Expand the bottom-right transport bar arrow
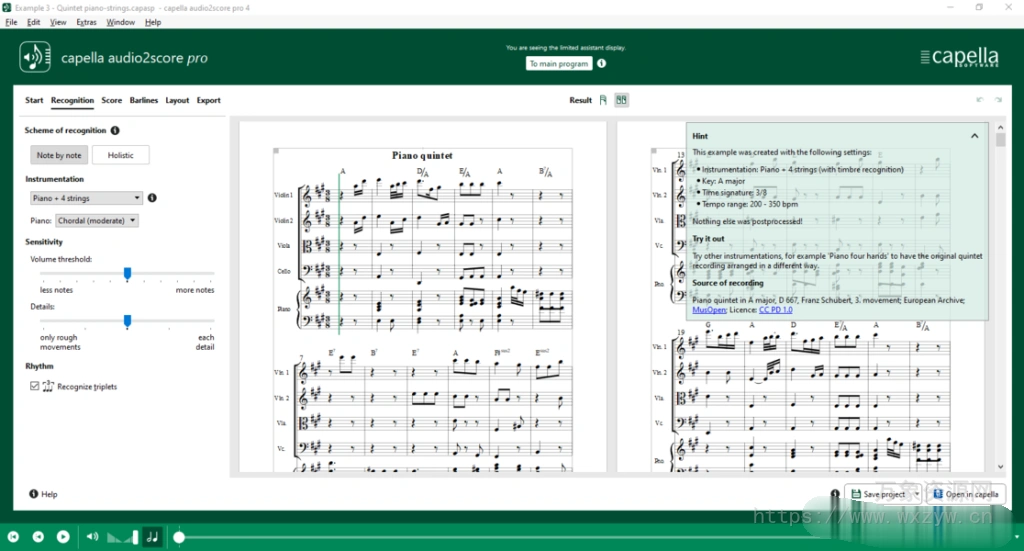 pos(1016,537)
